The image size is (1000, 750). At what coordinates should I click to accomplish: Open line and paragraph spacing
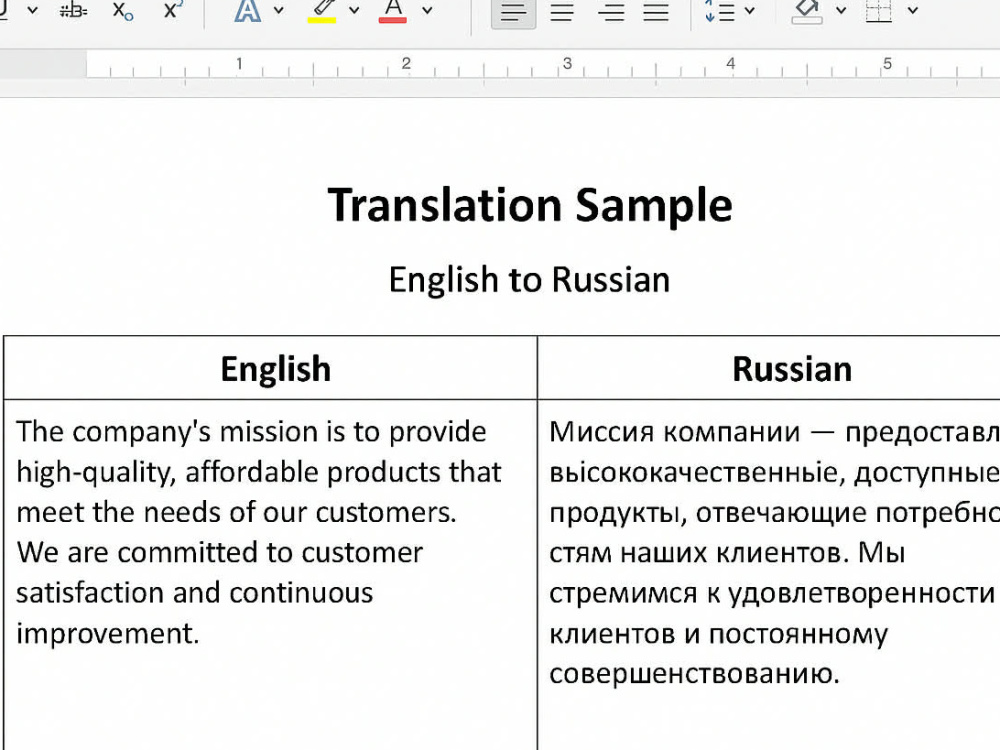coord(720,11)
